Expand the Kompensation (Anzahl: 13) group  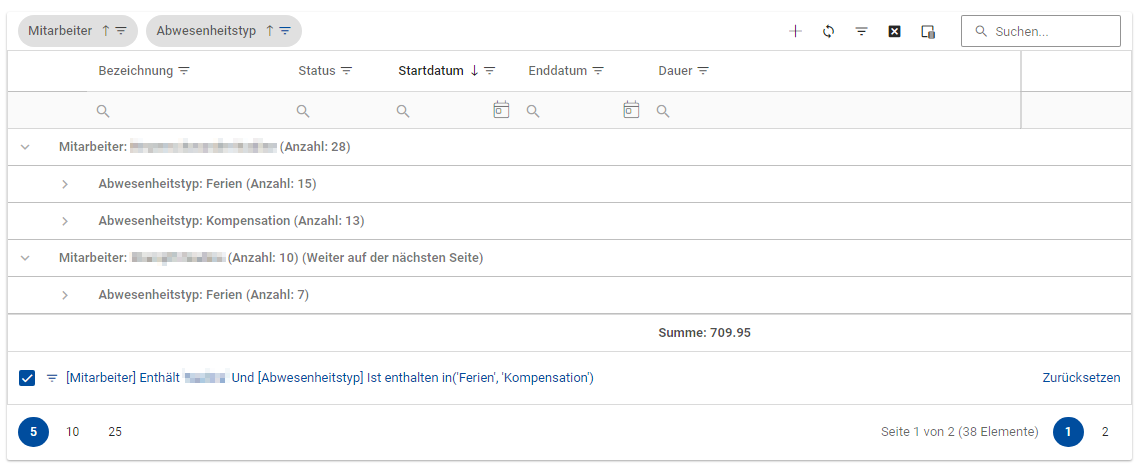coord(65,221)
